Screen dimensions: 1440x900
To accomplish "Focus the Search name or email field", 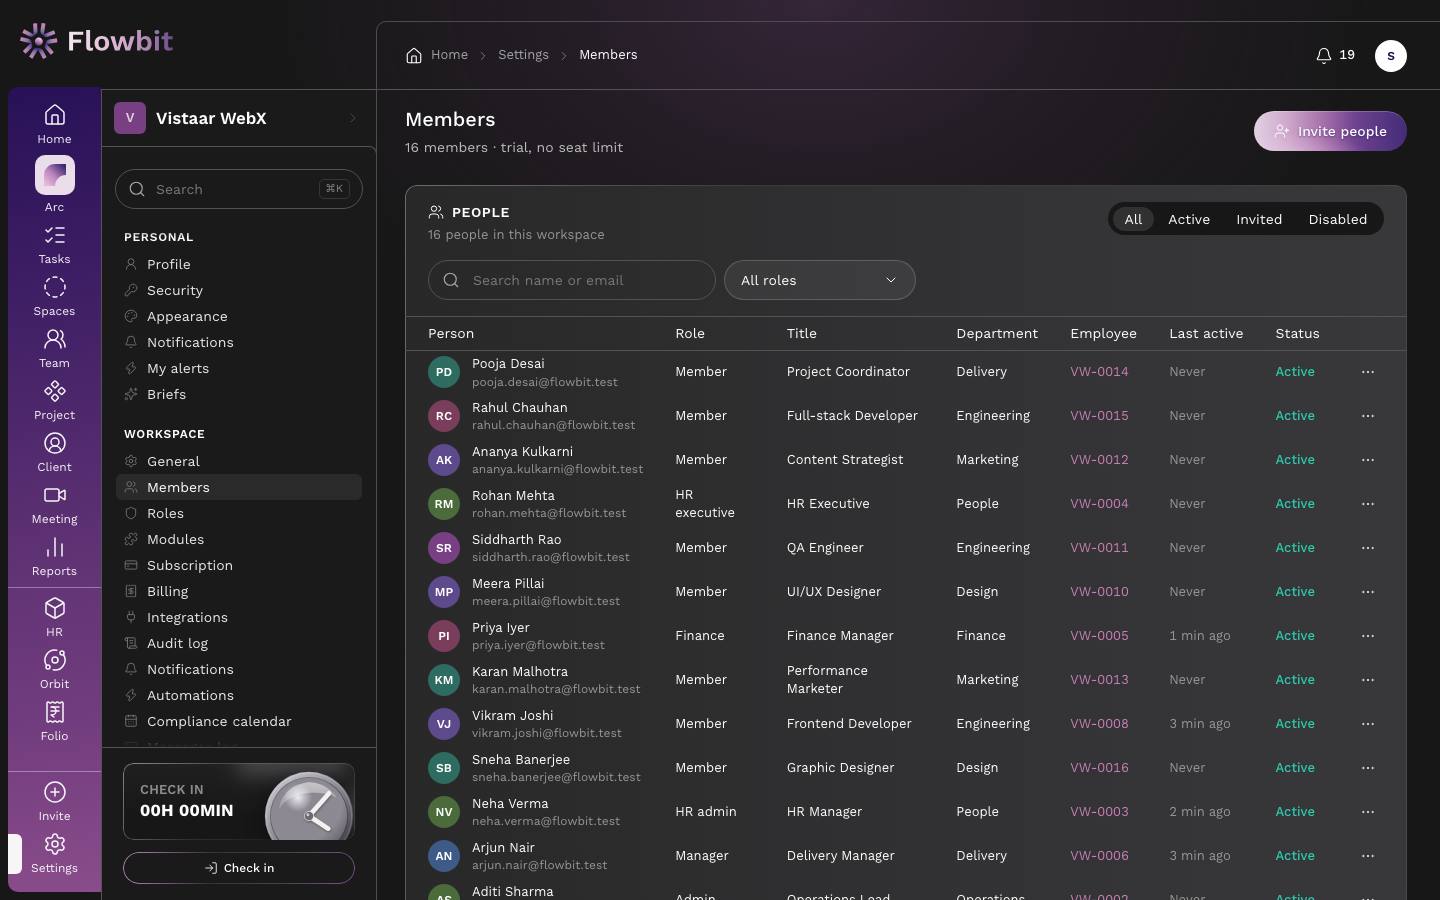I will pyautogui.click(x=572, y=280).
